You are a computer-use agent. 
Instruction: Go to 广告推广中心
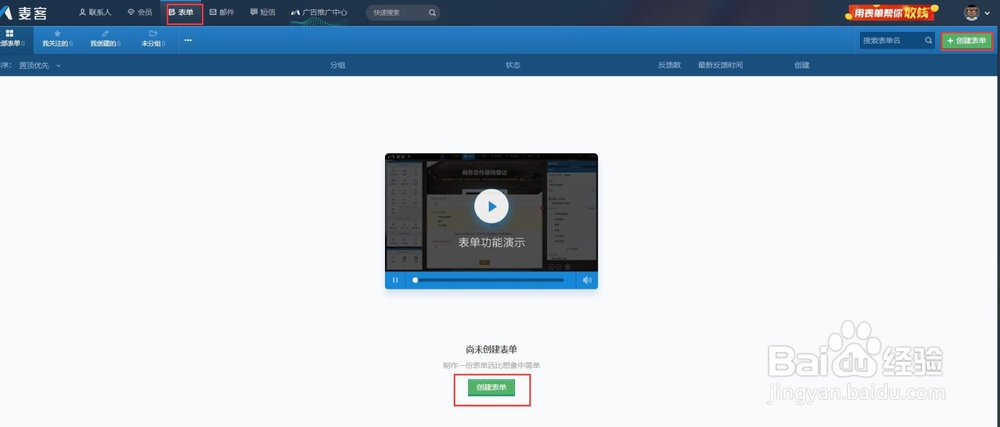[x=320, y=12]
